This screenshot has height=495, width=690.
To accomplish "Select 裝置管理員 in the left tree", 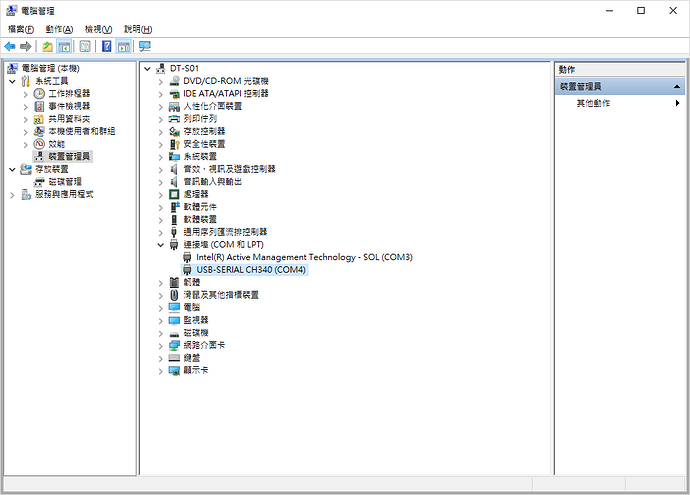I will [69, 156].
